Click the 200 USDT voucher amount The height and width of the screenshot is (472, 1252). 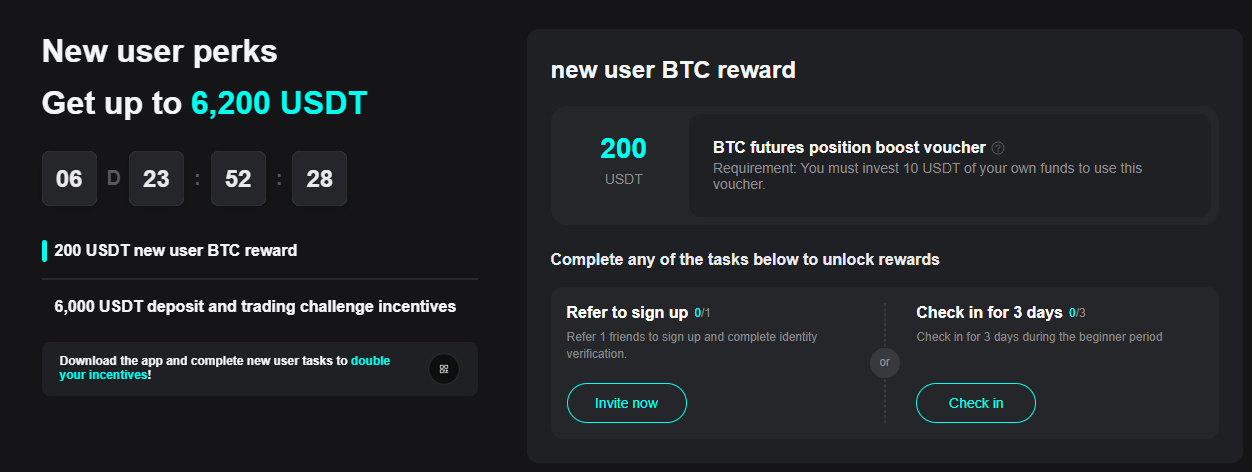(x=623, y=149)
